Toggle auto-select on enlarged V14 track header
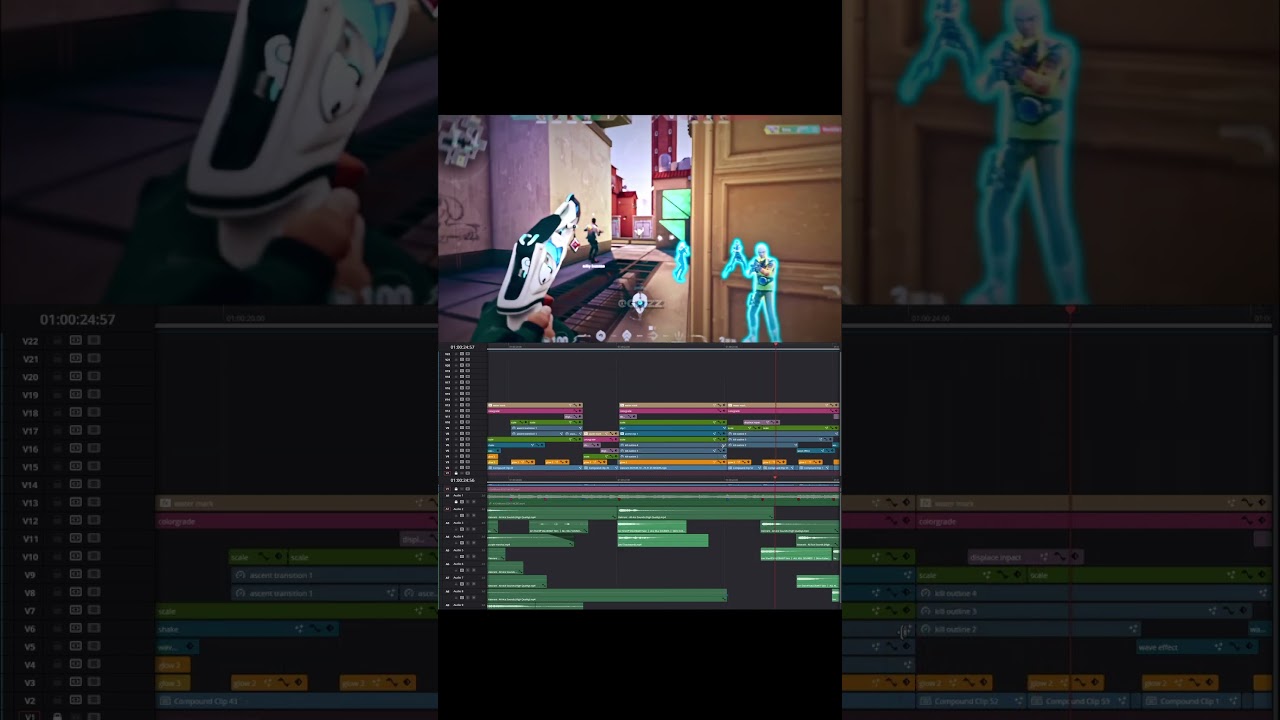 point(76,485)
